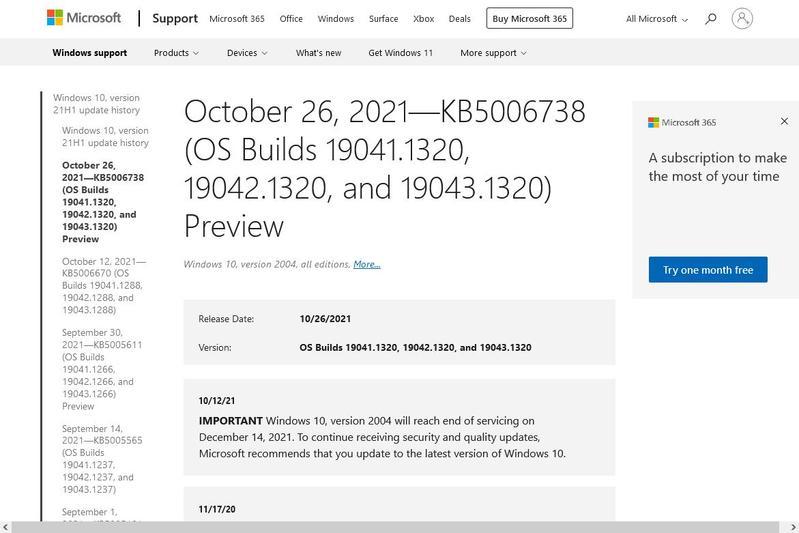Open the Get Windows 11 link
799x533 pixels.
(401, 53)
